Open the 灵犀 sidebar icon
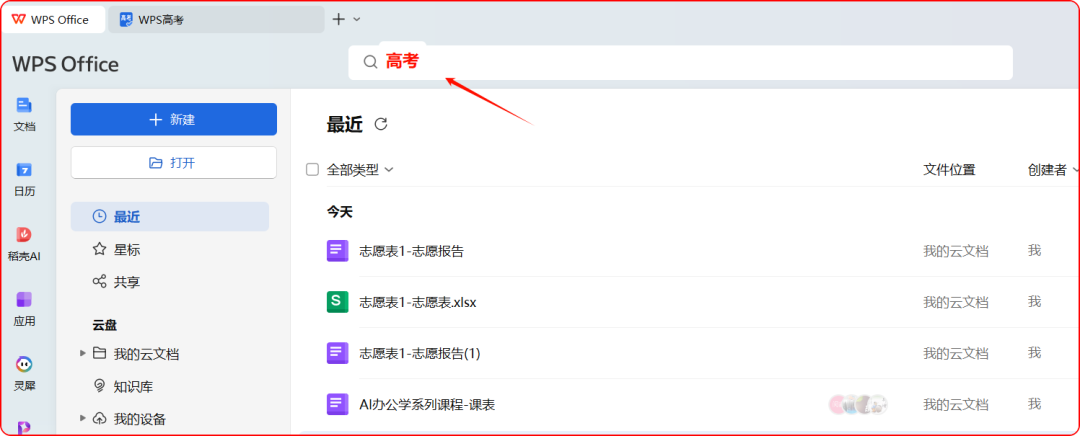This screenshot has height=436, width=1080. click(x=24, y=373)
